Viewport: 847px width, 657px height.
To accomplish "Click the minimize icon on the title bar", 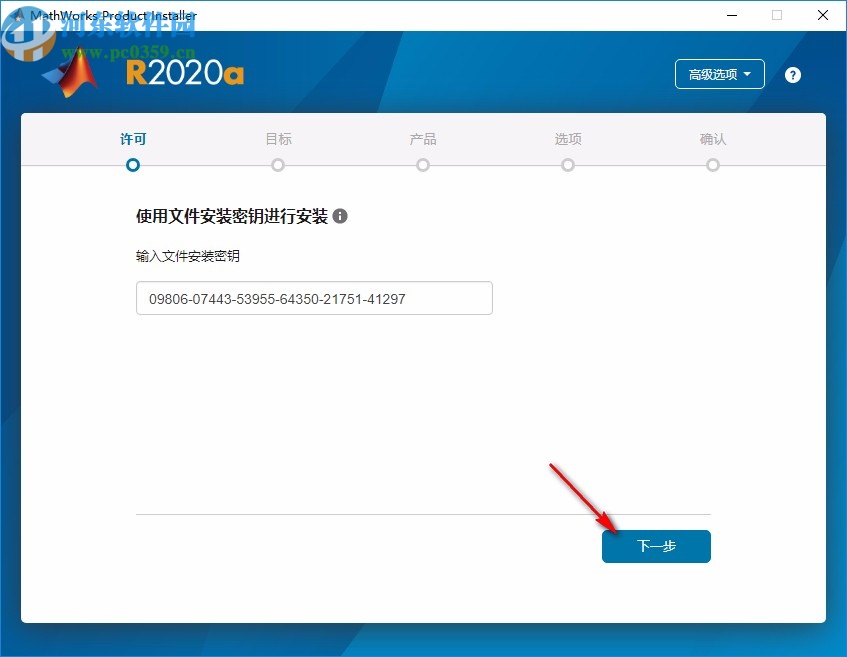I will pos(731,15).
